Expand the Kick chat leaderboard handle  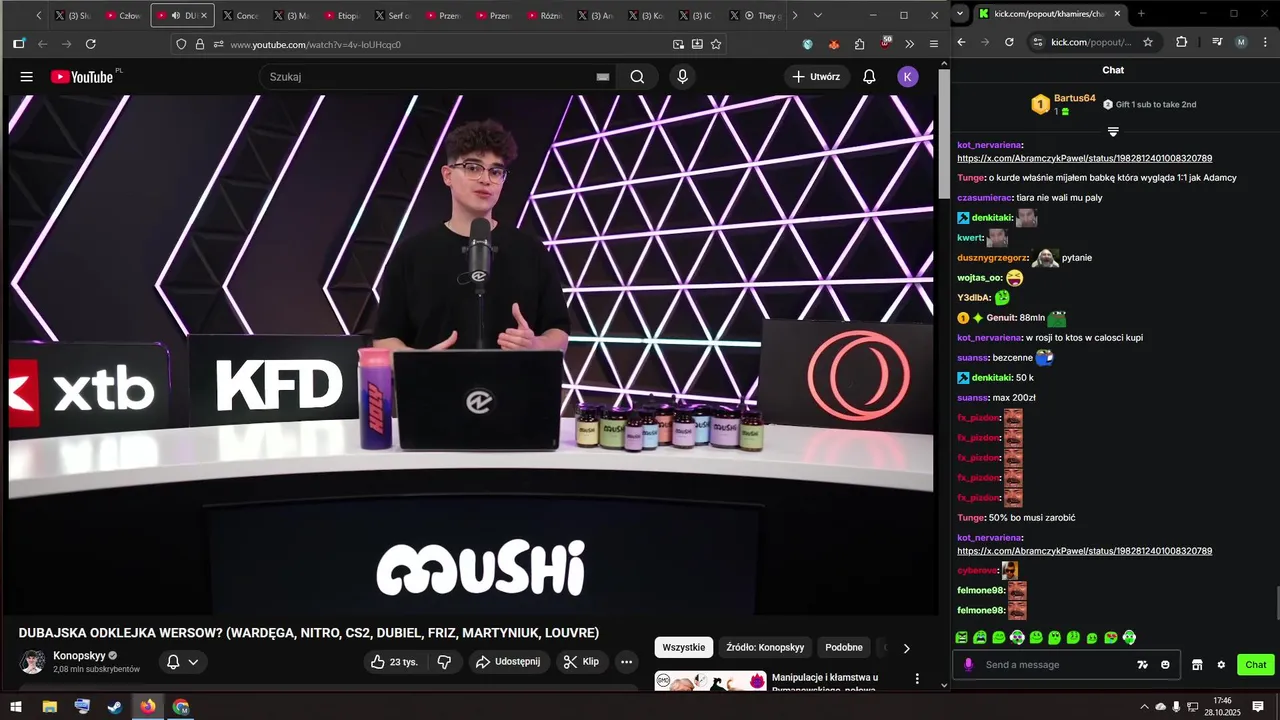pos(1113,132)
